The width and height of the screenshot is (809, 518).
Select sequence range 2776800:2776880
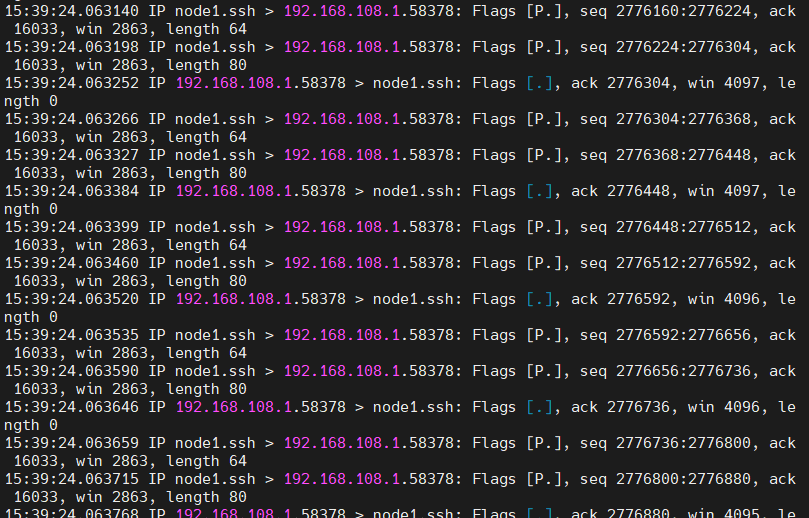[683, 479]
